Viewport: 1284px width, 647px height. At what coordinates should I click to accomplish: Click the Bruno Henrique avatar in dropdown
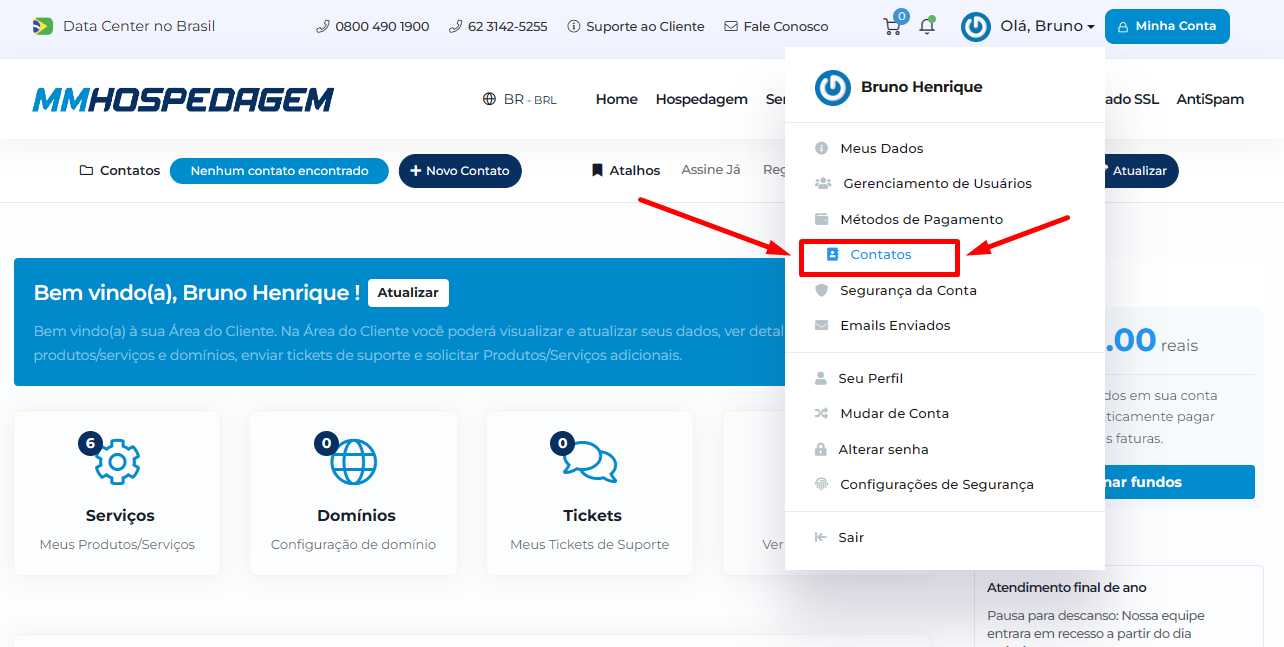point(832,88)
